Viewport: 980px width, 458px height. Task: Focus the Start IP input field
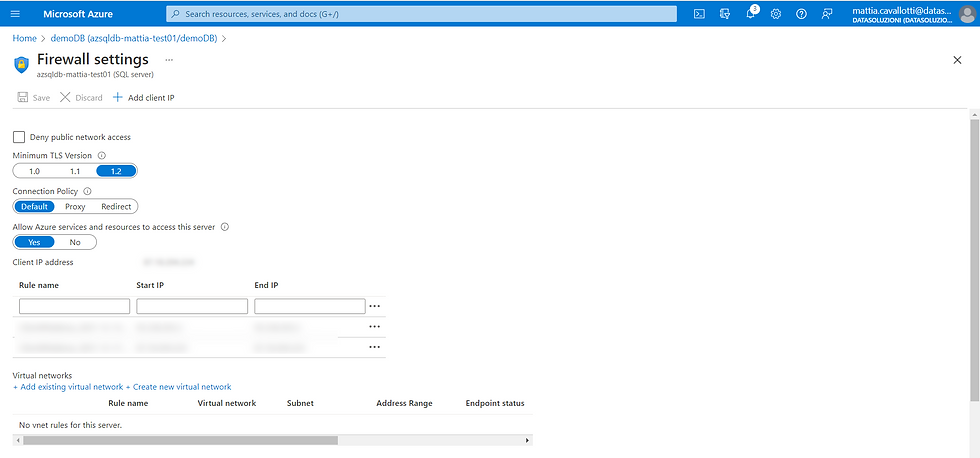[x=192, y=306]
